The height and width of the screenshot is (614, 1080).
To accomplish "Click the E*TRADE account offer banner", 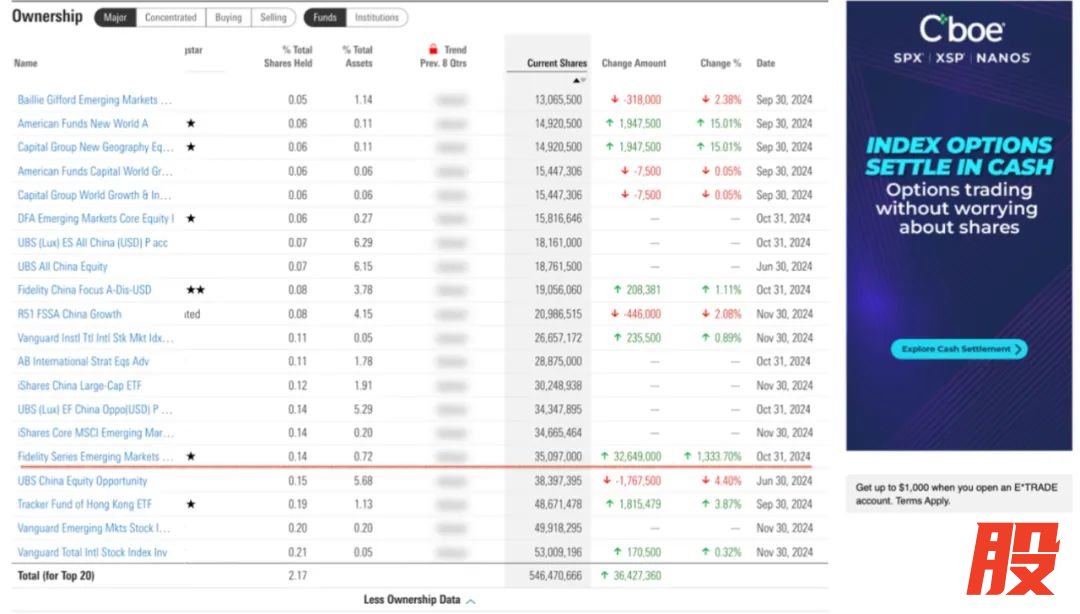I will point(960,494).
